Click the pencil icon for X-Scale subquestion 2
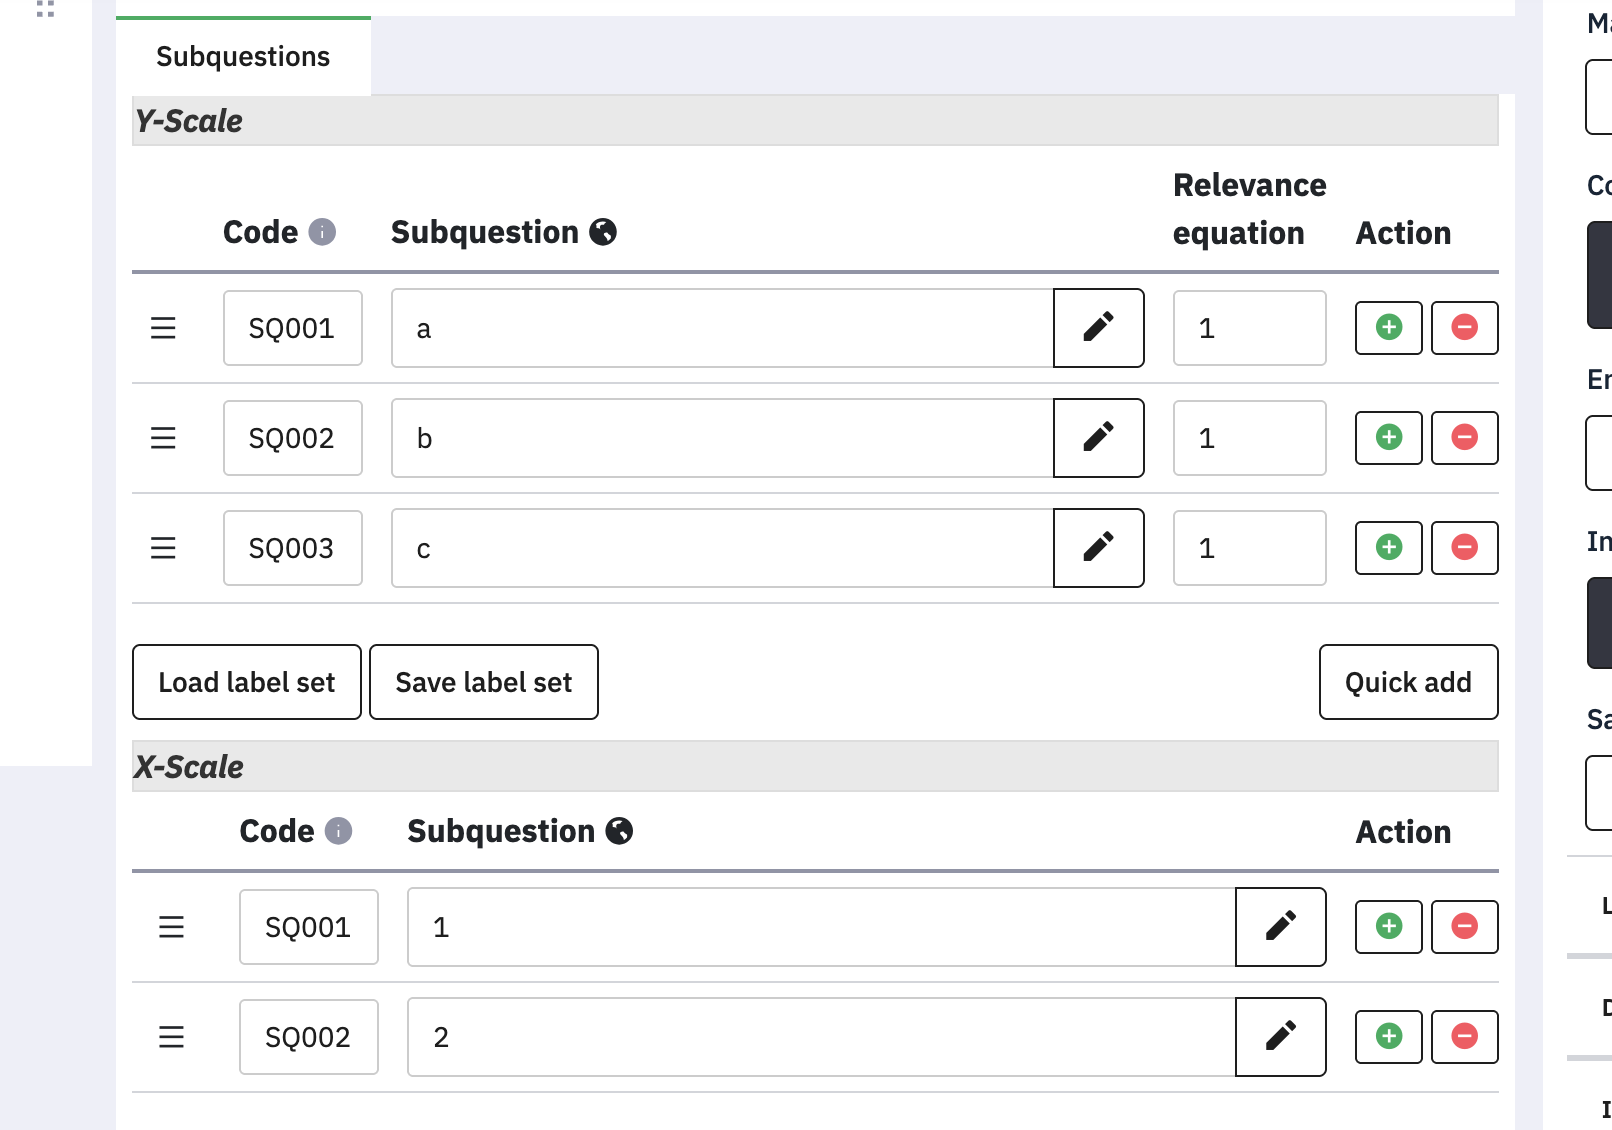The image size is (1612, 1130). coord(1280,1037)
